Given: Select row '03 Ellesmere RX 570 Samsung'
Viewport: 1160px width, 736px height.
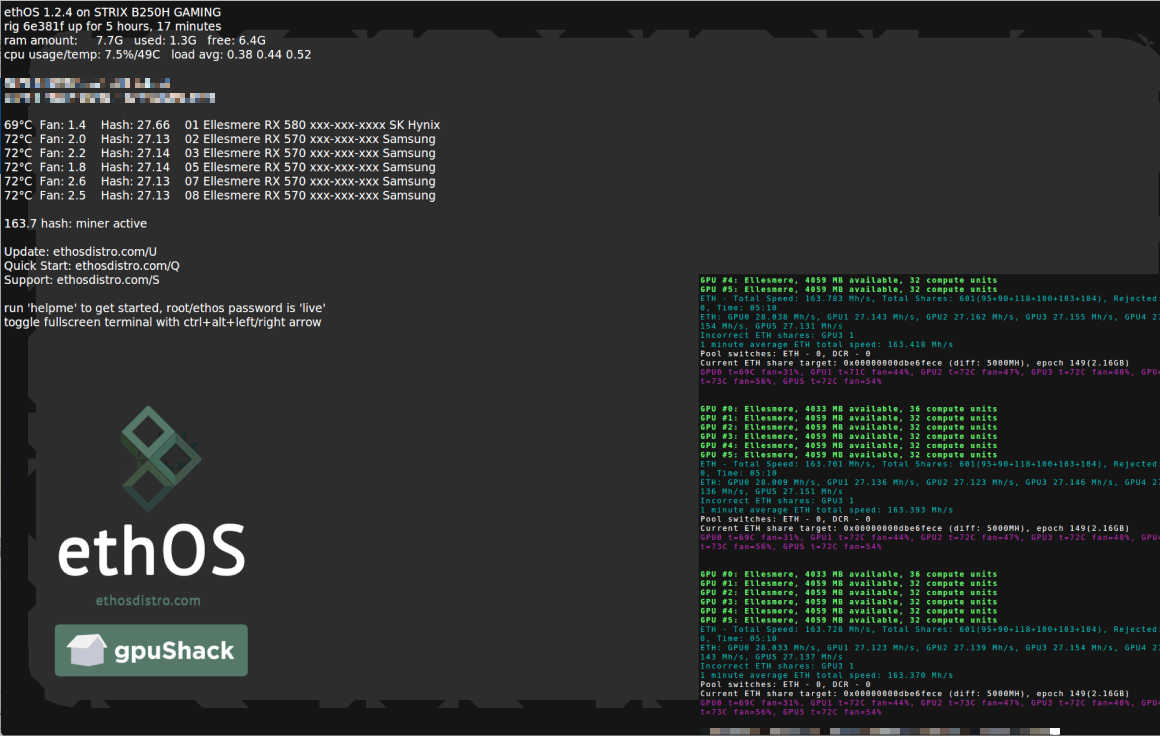Looking at the screenshot, I should tap(220, 153).
